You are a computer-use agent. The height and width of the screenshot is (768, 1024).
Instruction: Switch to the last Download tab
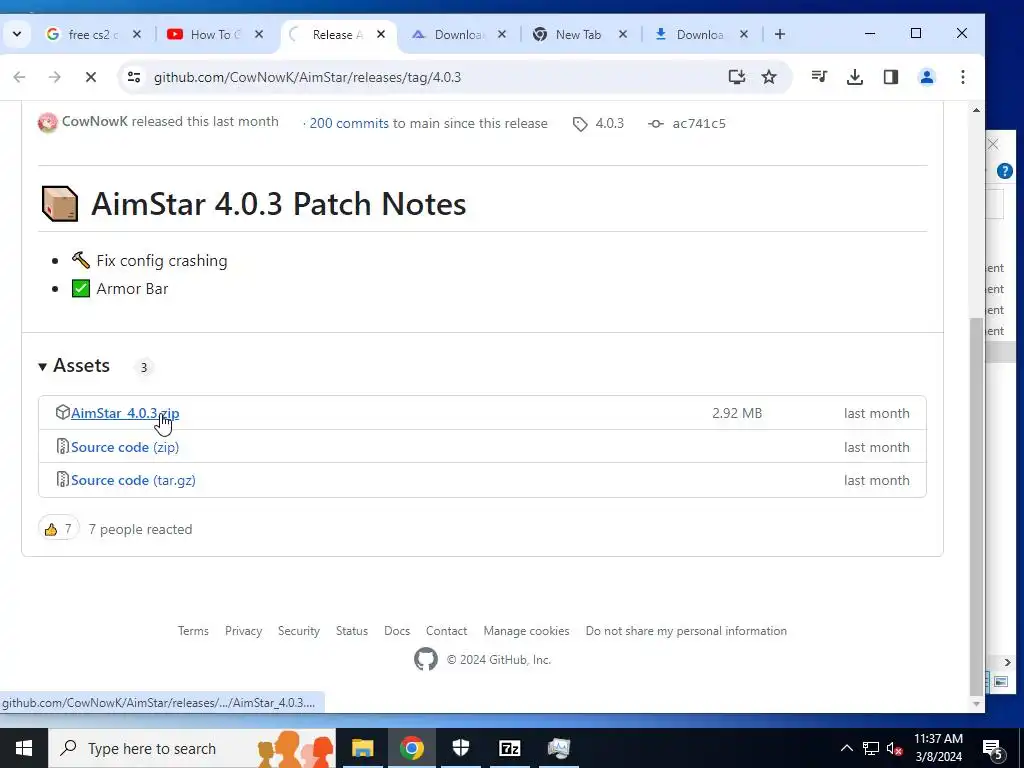coord(699,35)
